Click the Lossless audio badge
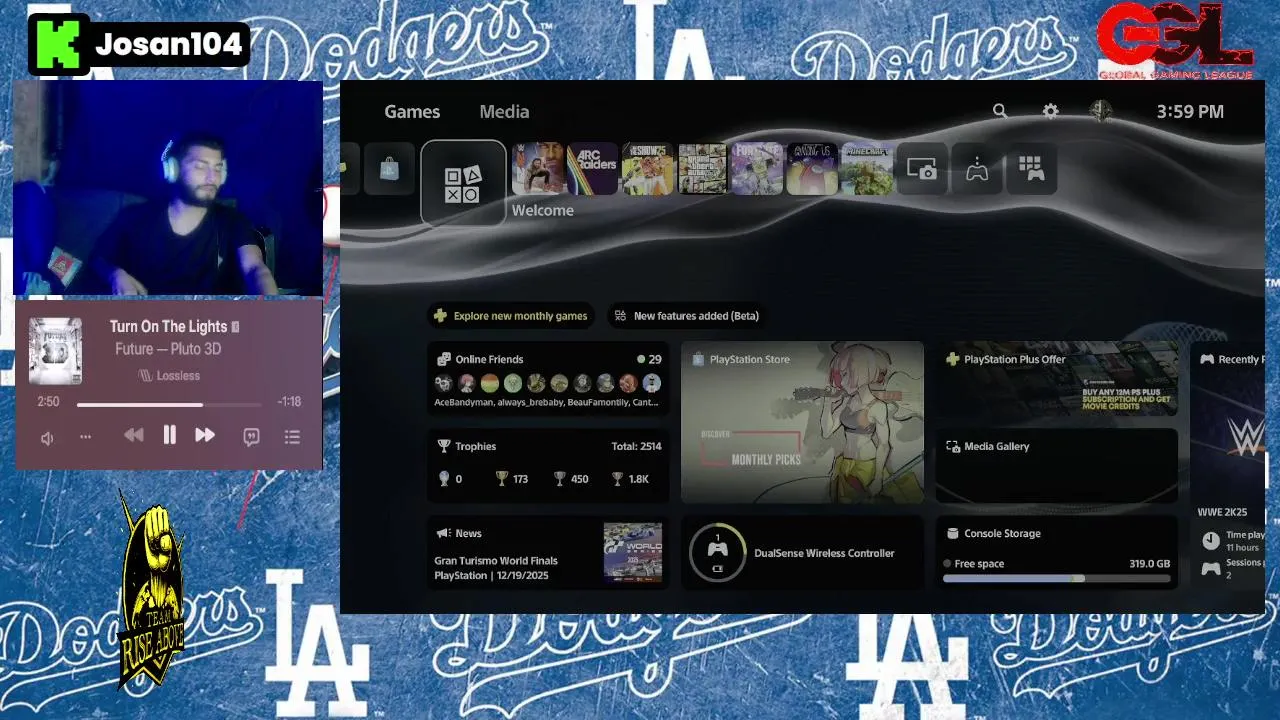Image resolution: width=1280 pixels, height=720 pixels. tap(169, 375)
